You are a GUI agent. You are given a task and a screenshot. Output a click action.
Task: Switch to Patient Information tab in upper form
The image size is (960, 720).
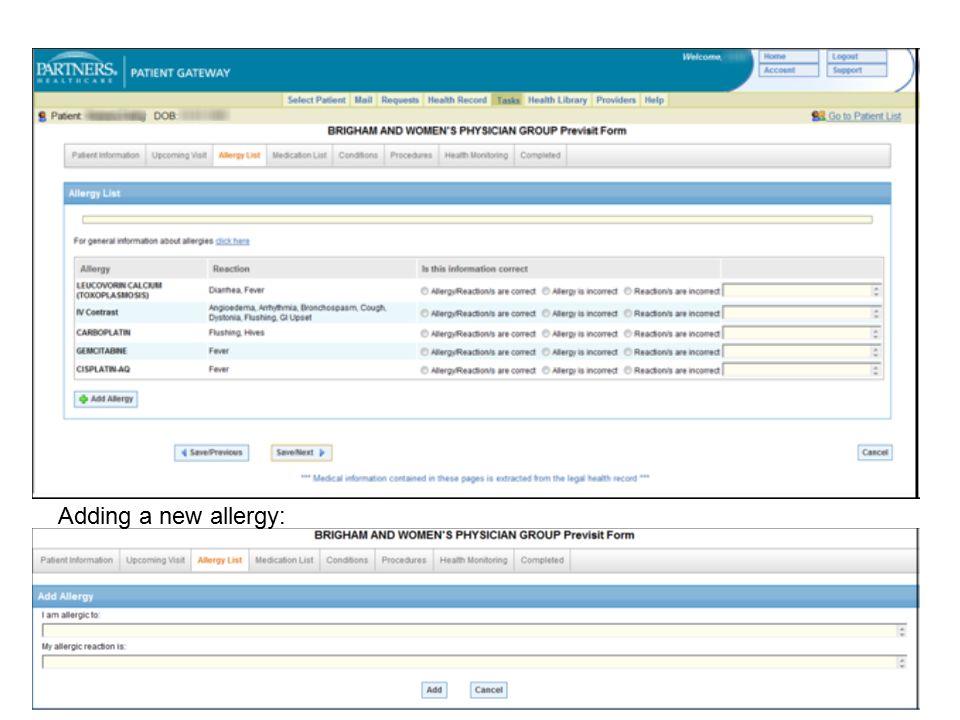pos(105,156)
